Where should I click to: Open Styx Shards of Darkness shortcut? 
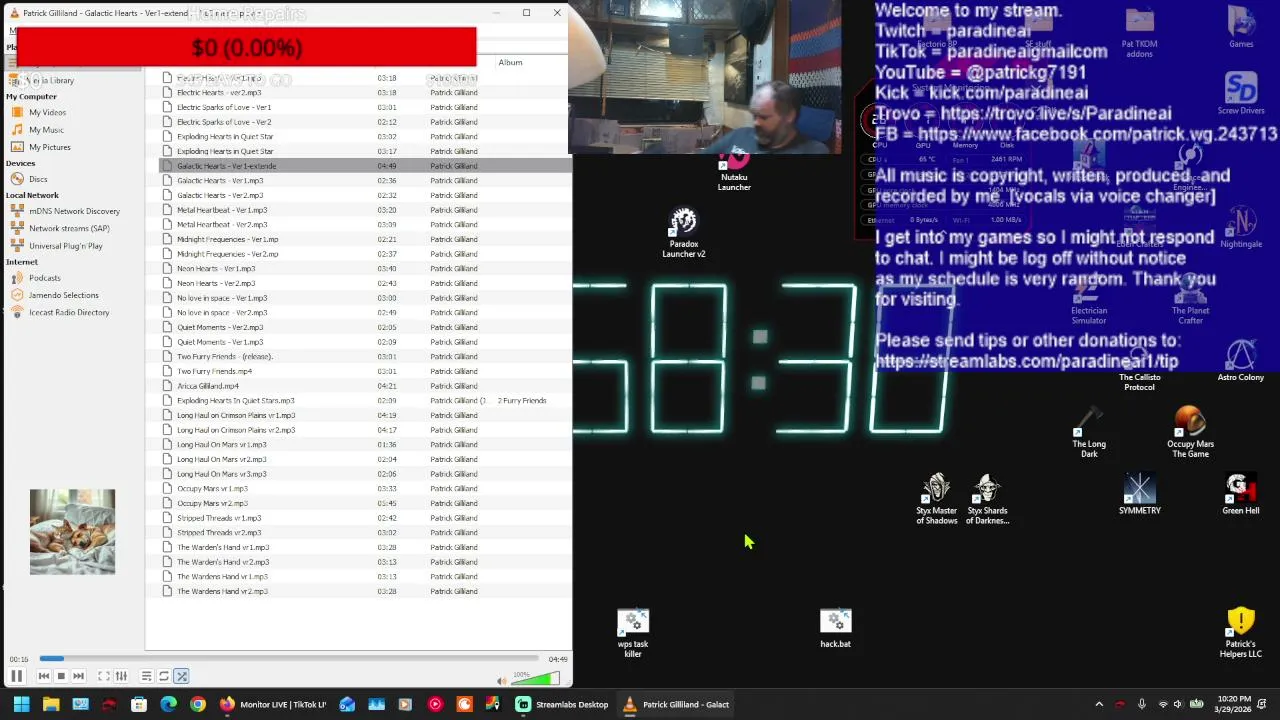987,499
